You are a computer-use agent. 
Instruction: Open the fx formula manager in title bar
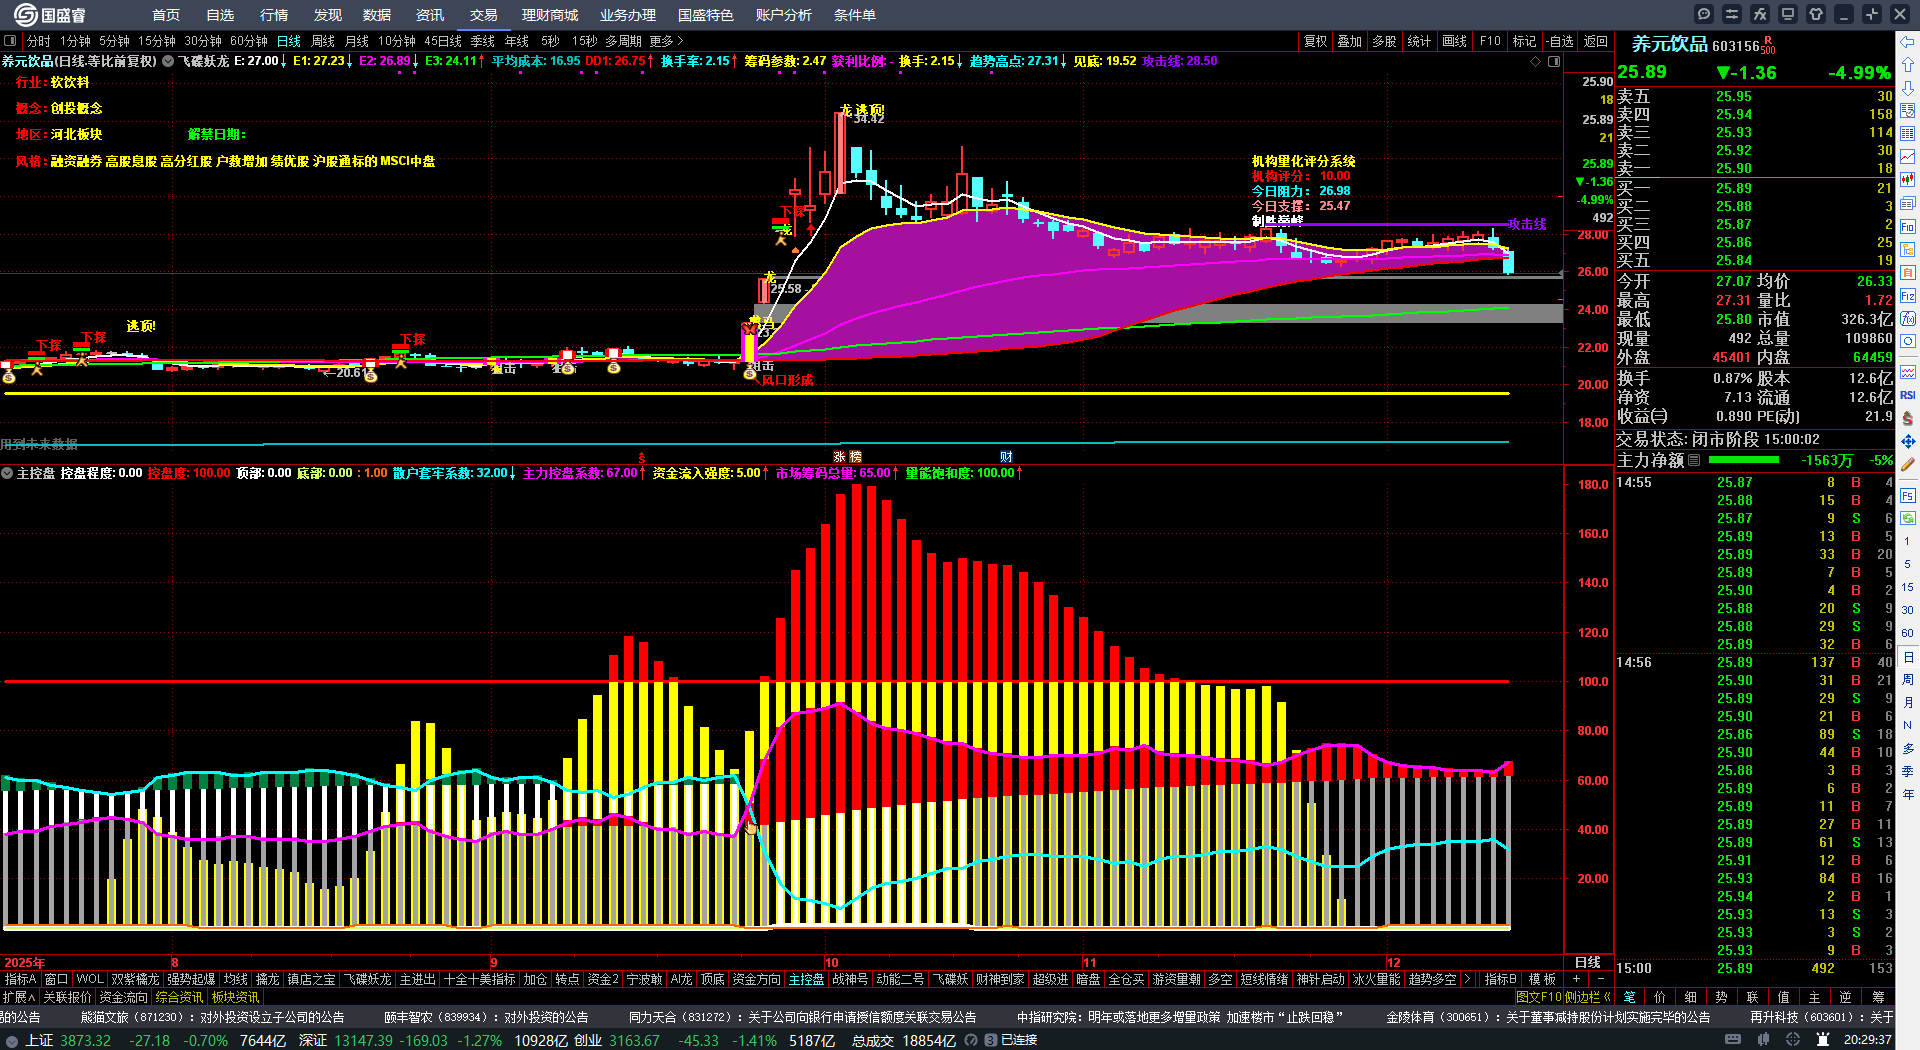(1760, 14)
